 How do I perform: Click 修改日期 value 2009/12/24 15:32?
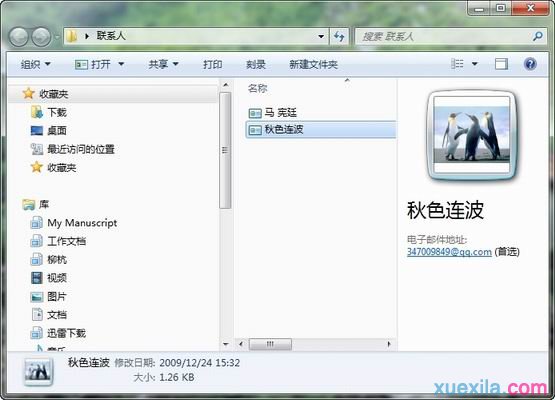pyautogui.click(x=200, y=363)
